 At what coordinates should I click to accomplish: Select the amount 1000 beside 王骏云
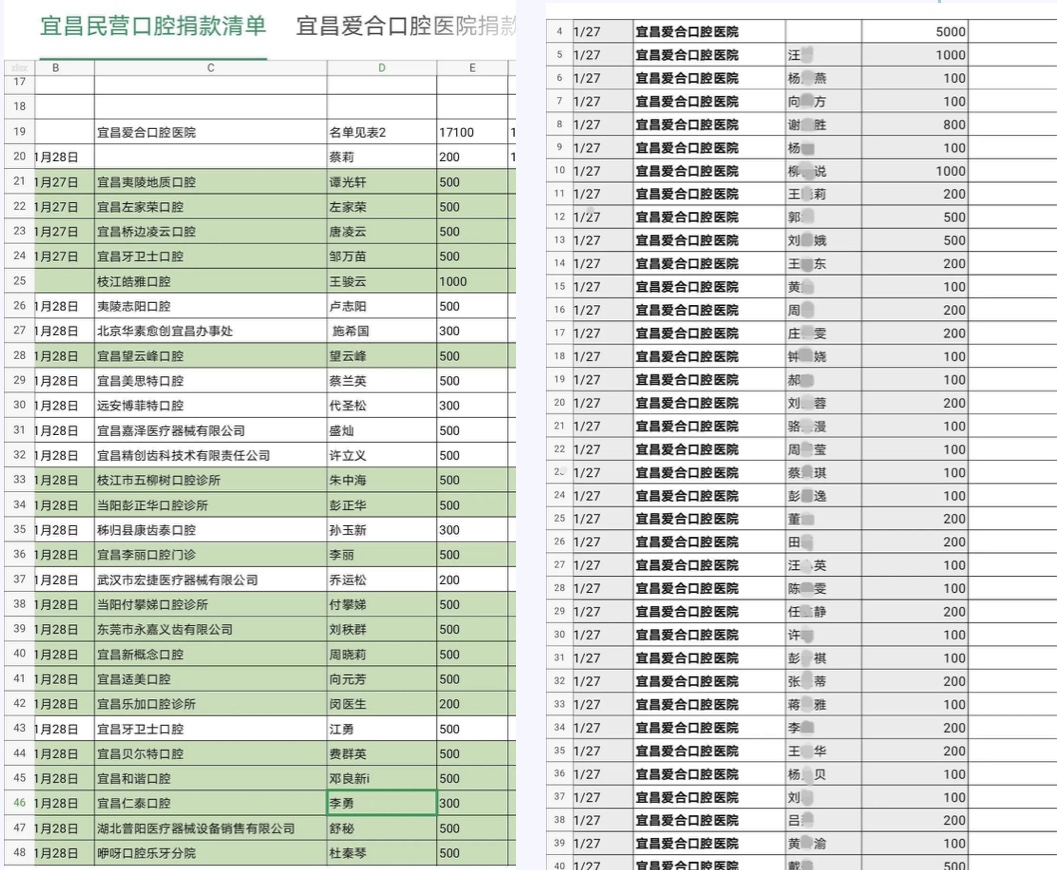(472, 282)
